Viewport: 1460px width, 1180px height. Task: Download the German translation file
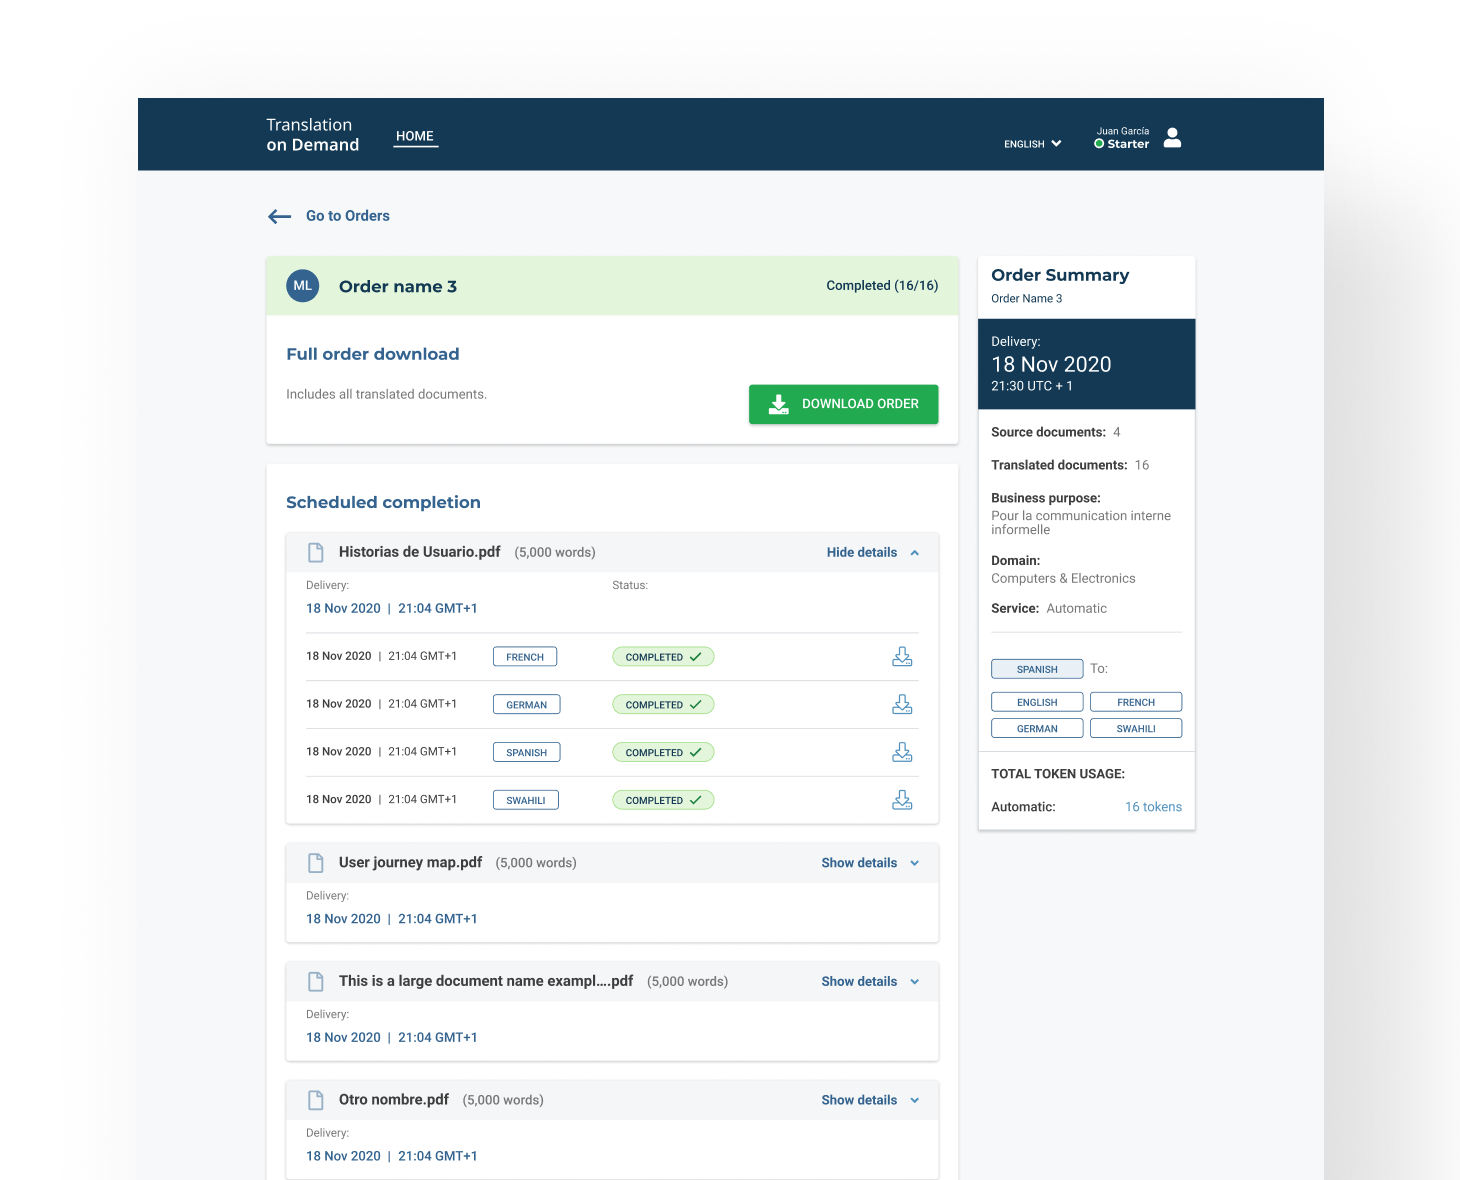click(x=902, y=705)
